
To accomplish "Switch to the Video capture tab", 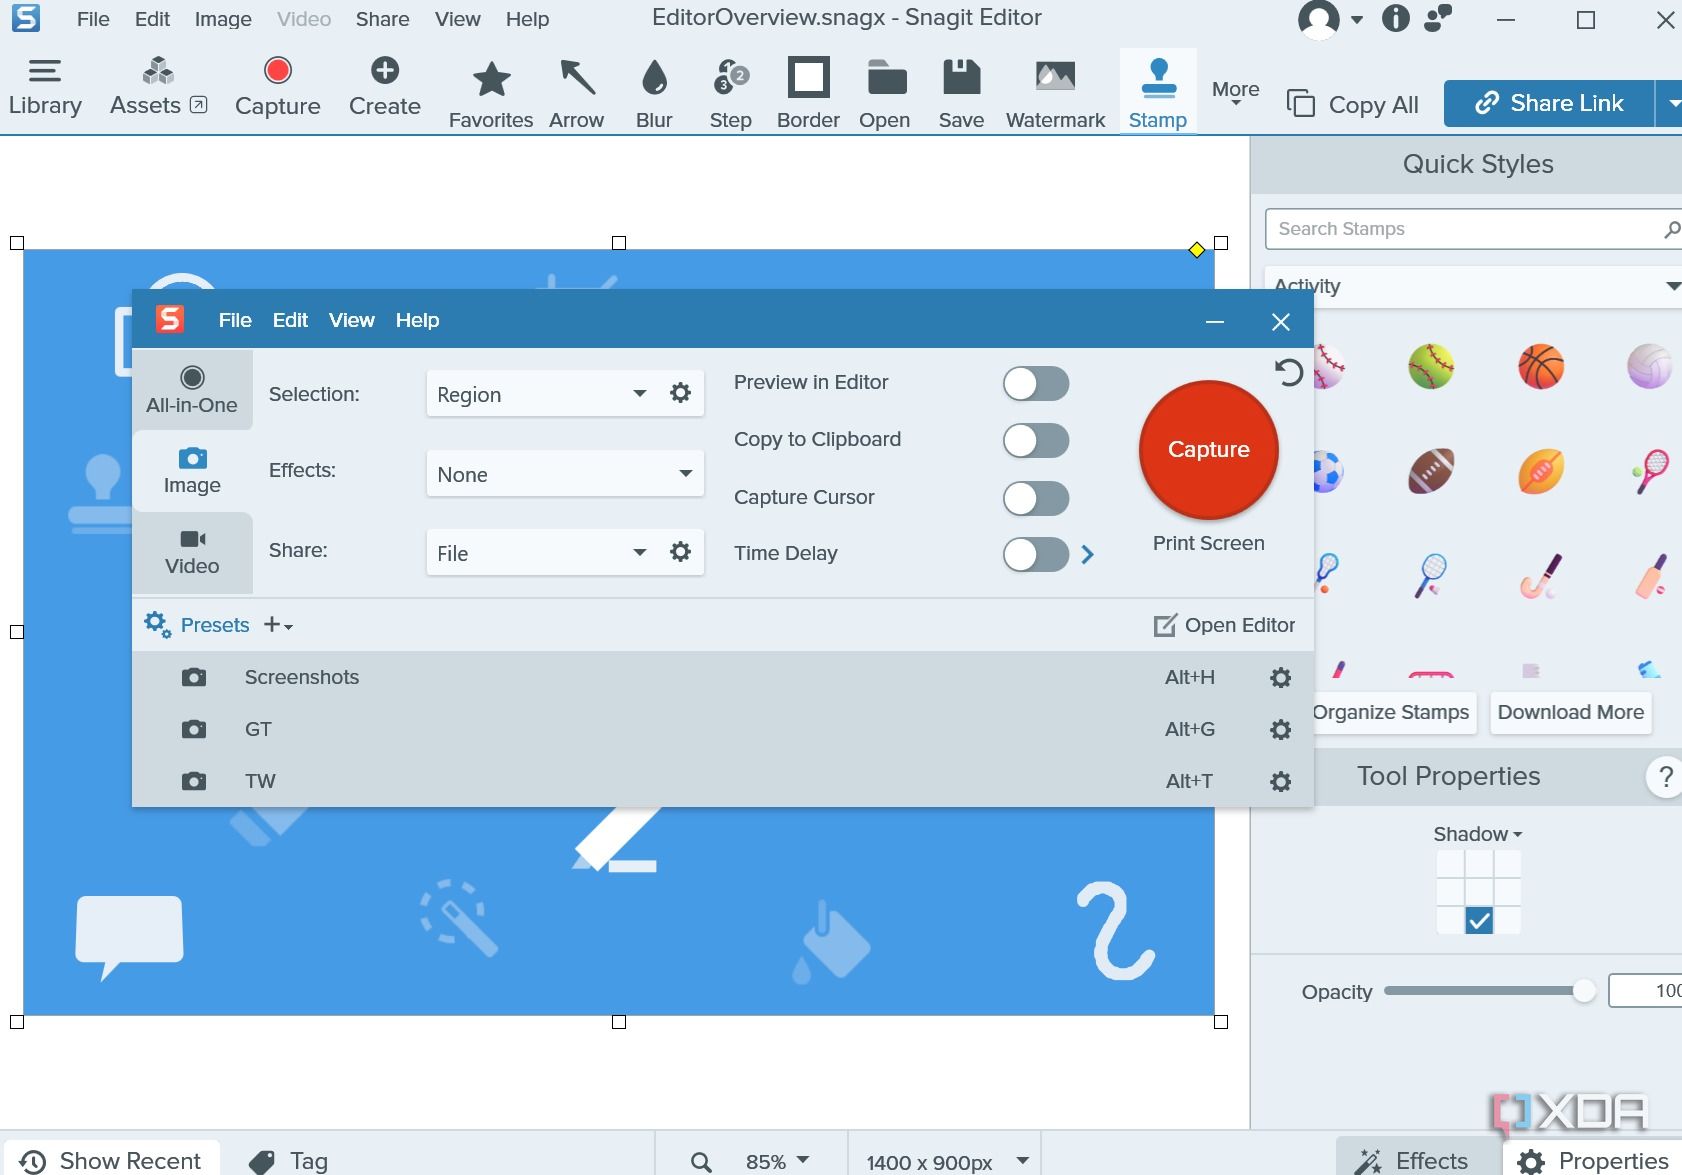I will pyautogui.click(x=191, y=553).
